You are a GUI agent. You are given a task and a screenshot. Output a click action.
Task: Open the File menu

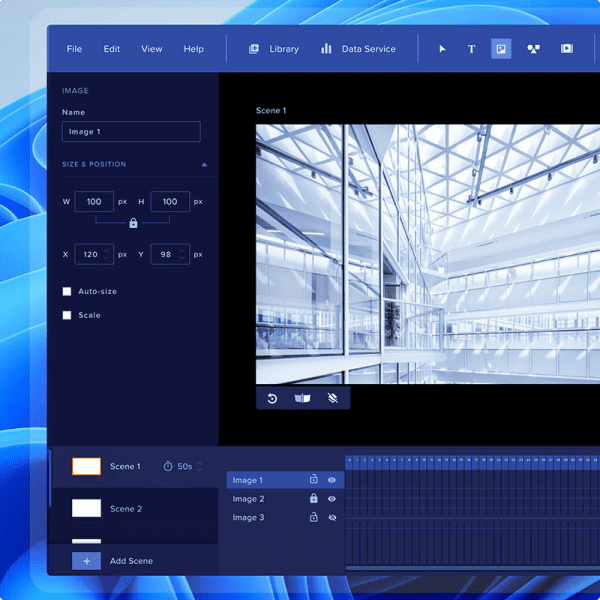[74, 49]
